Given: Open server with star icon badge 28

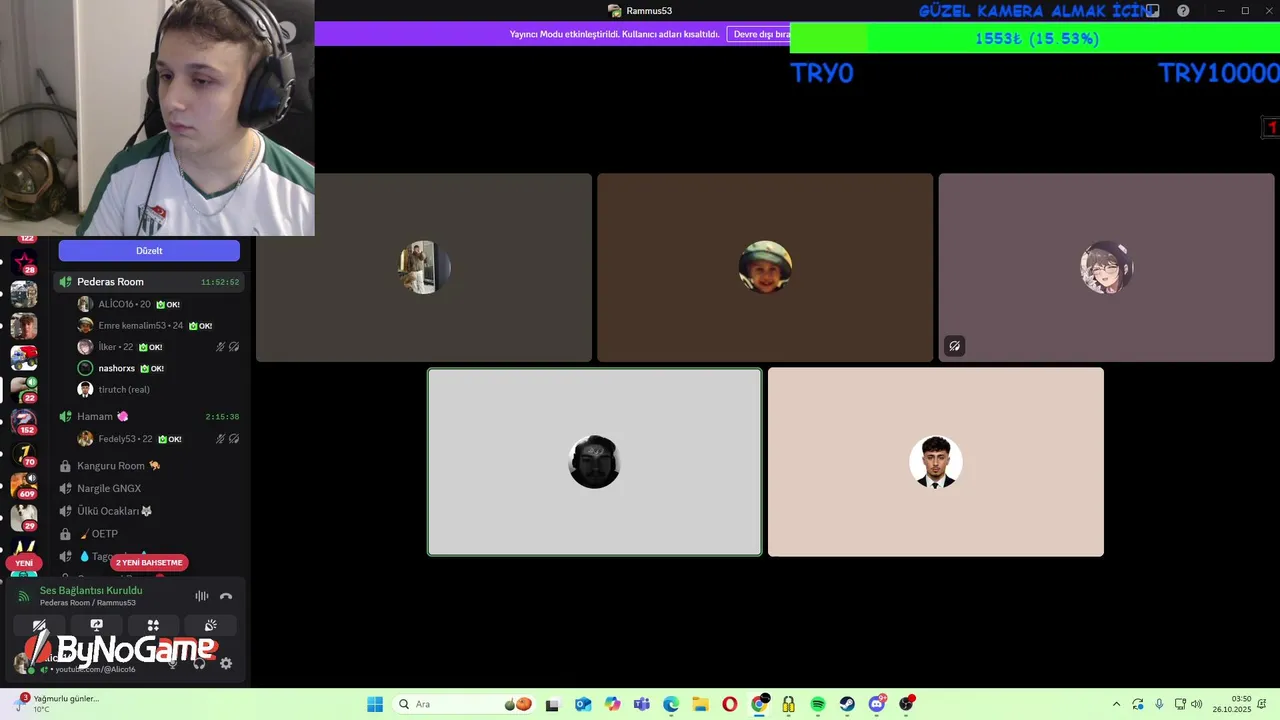Looking at the screenshot, I should [x=23, y=263].
